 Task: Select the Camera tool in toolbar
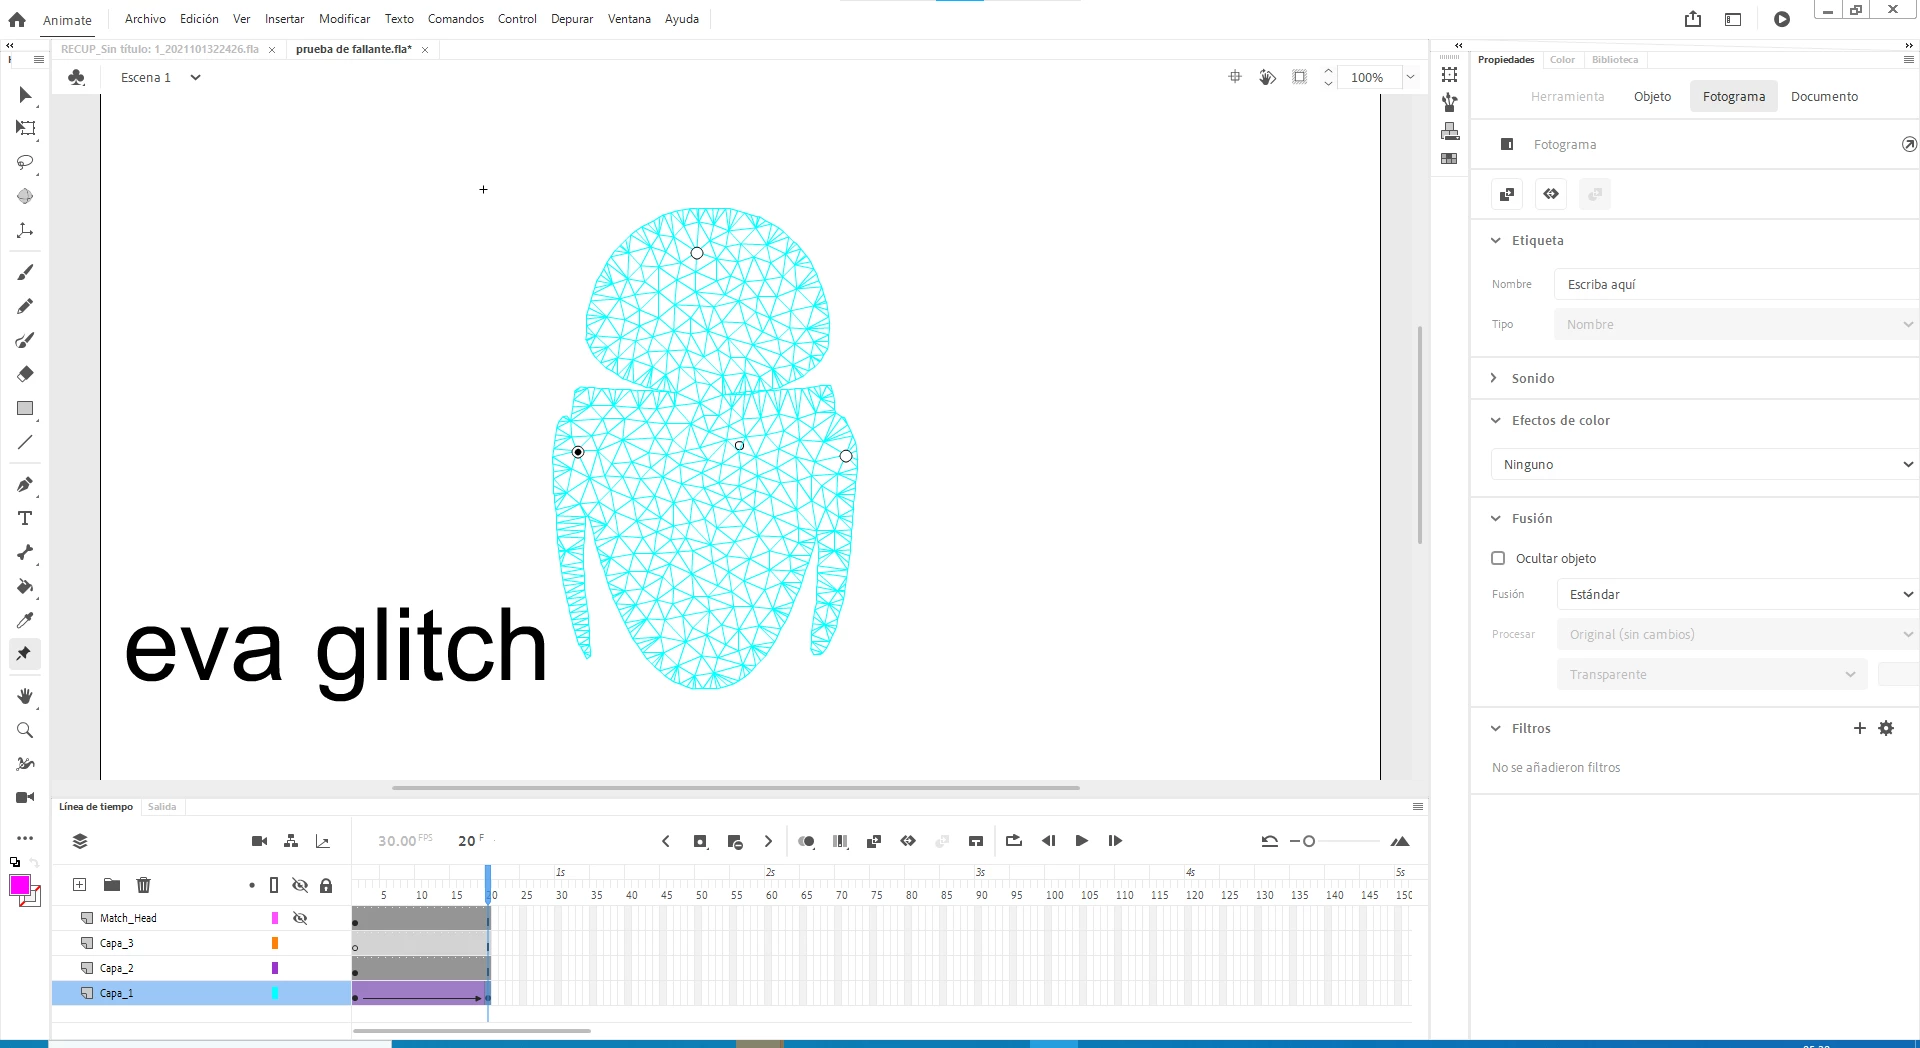(x=25, y=797)
